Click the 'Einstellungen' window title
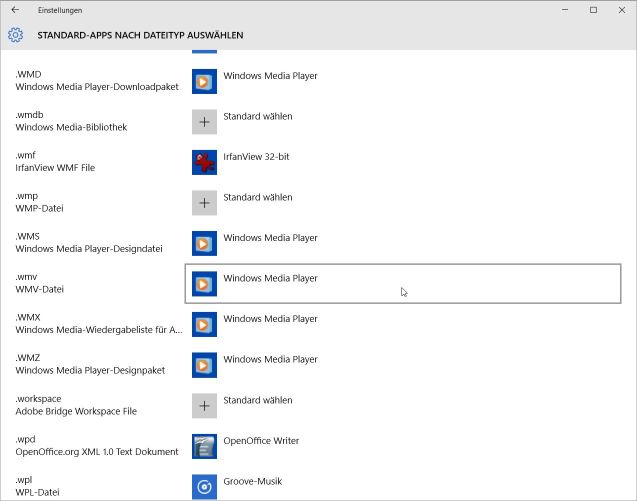 tap(60, 11)
